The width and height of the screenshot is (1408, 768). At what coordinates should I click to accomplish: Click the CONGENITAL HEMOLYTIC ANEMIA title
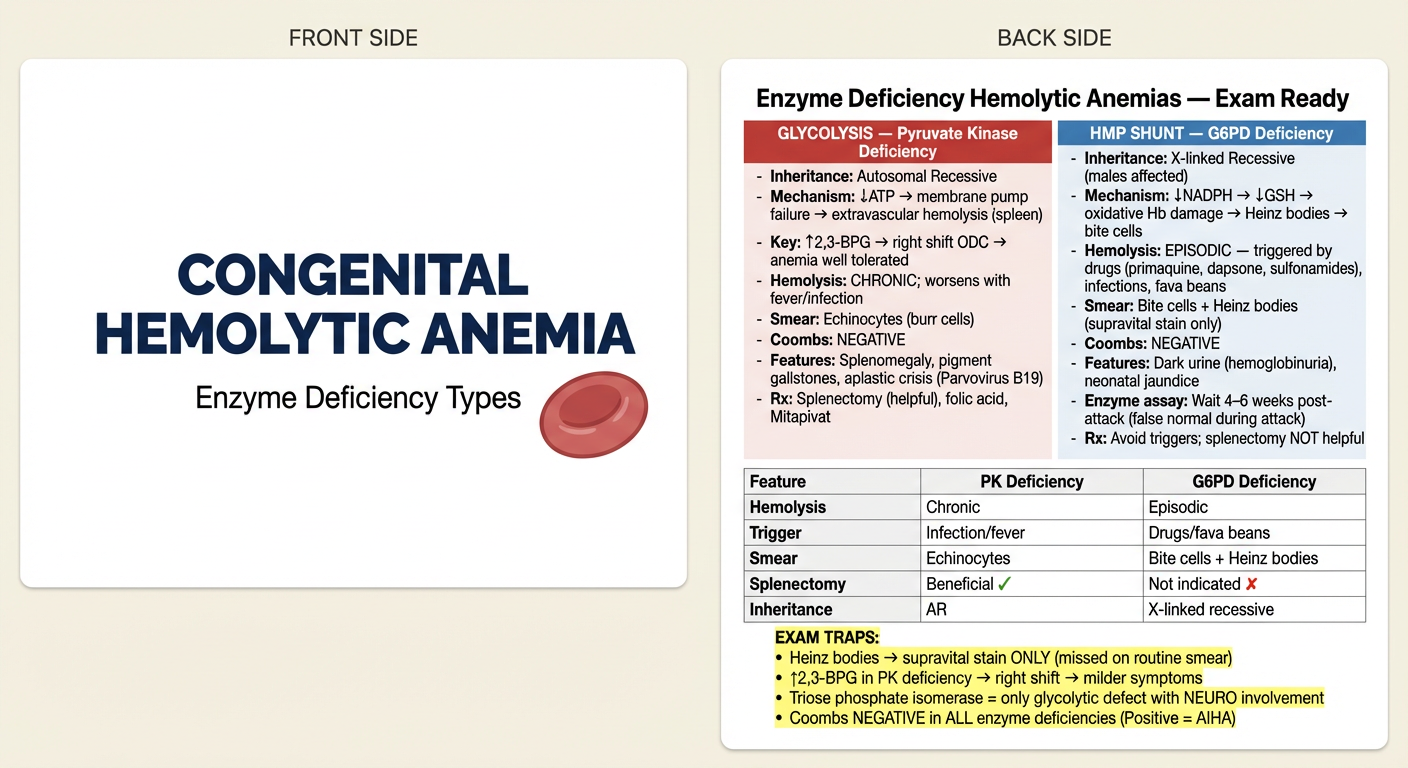[x=365, y=304]
